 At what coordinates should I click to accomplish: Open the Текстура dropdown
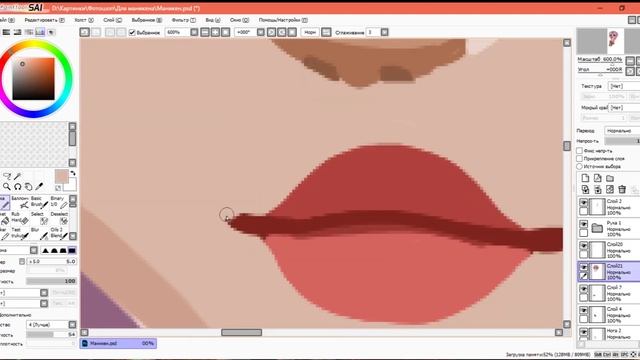pyautogui.click(x=624, y=86)
